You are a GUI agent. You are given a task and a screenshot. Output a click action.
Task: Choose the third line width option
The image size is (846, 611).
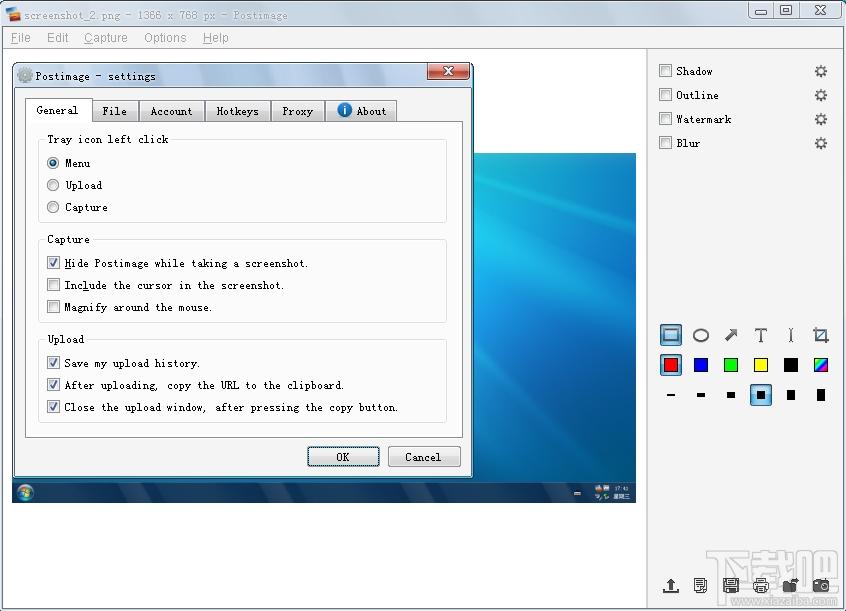731,395
